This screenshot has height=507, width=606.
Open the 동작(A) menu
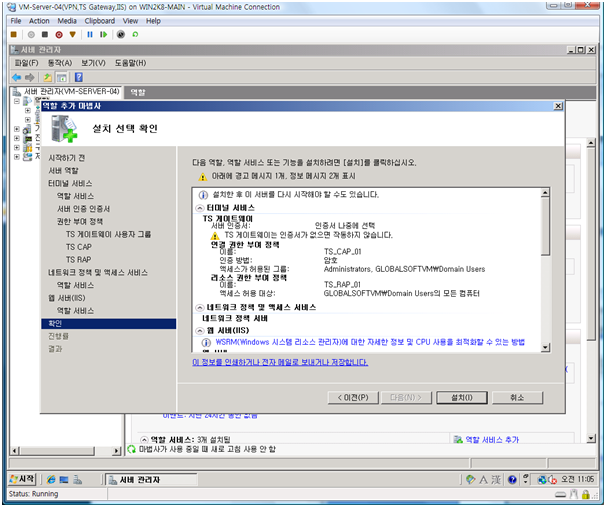60,63
